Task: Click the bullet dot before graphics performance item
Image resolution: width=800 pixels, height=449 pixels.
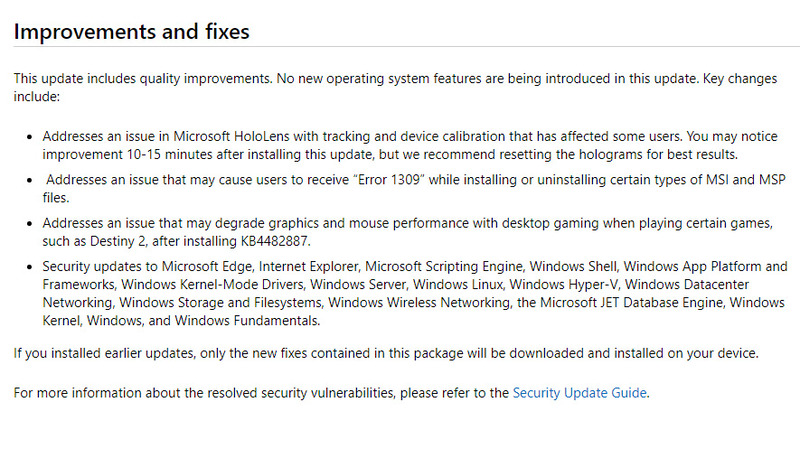Action: [x=31, y=221]
